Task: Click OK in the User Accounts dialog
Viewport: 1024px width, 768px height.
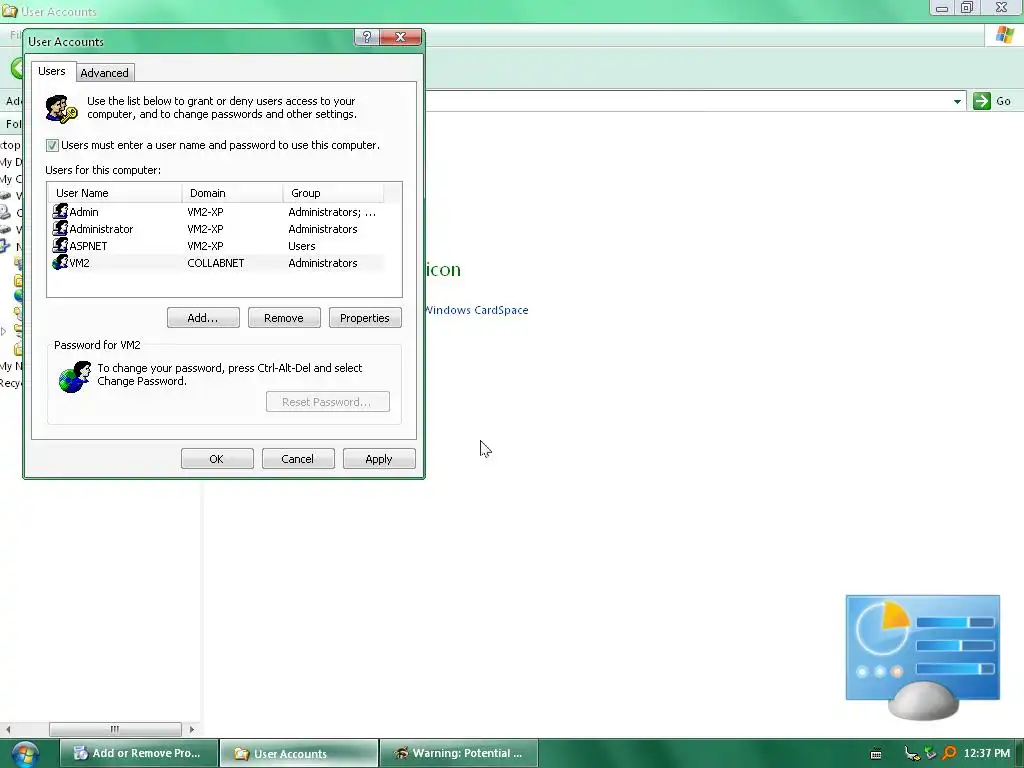Action: [x=217, y=459]
